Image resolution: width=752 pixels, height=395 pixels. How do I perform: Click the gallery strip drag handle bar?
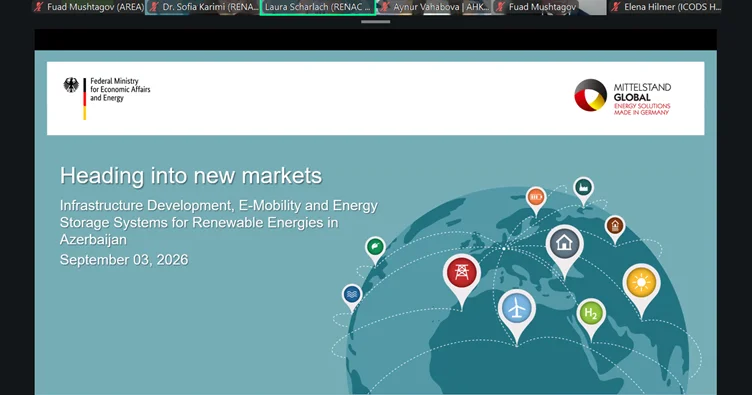376,22
